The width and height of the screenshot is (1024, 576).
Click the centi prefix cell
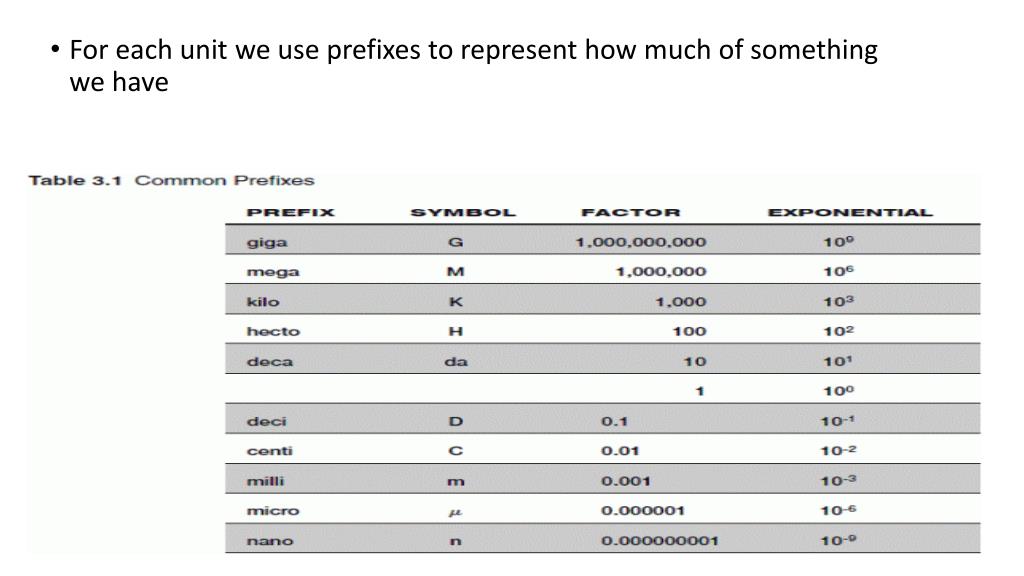tap(269, 452)
